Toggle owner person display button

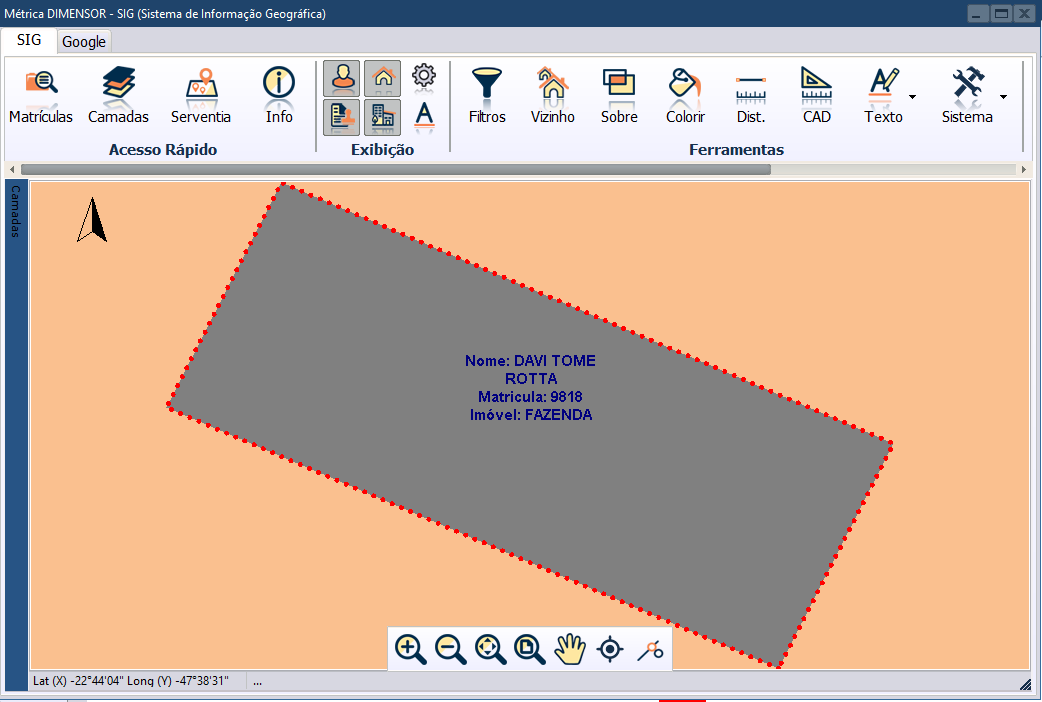(342, 77)
